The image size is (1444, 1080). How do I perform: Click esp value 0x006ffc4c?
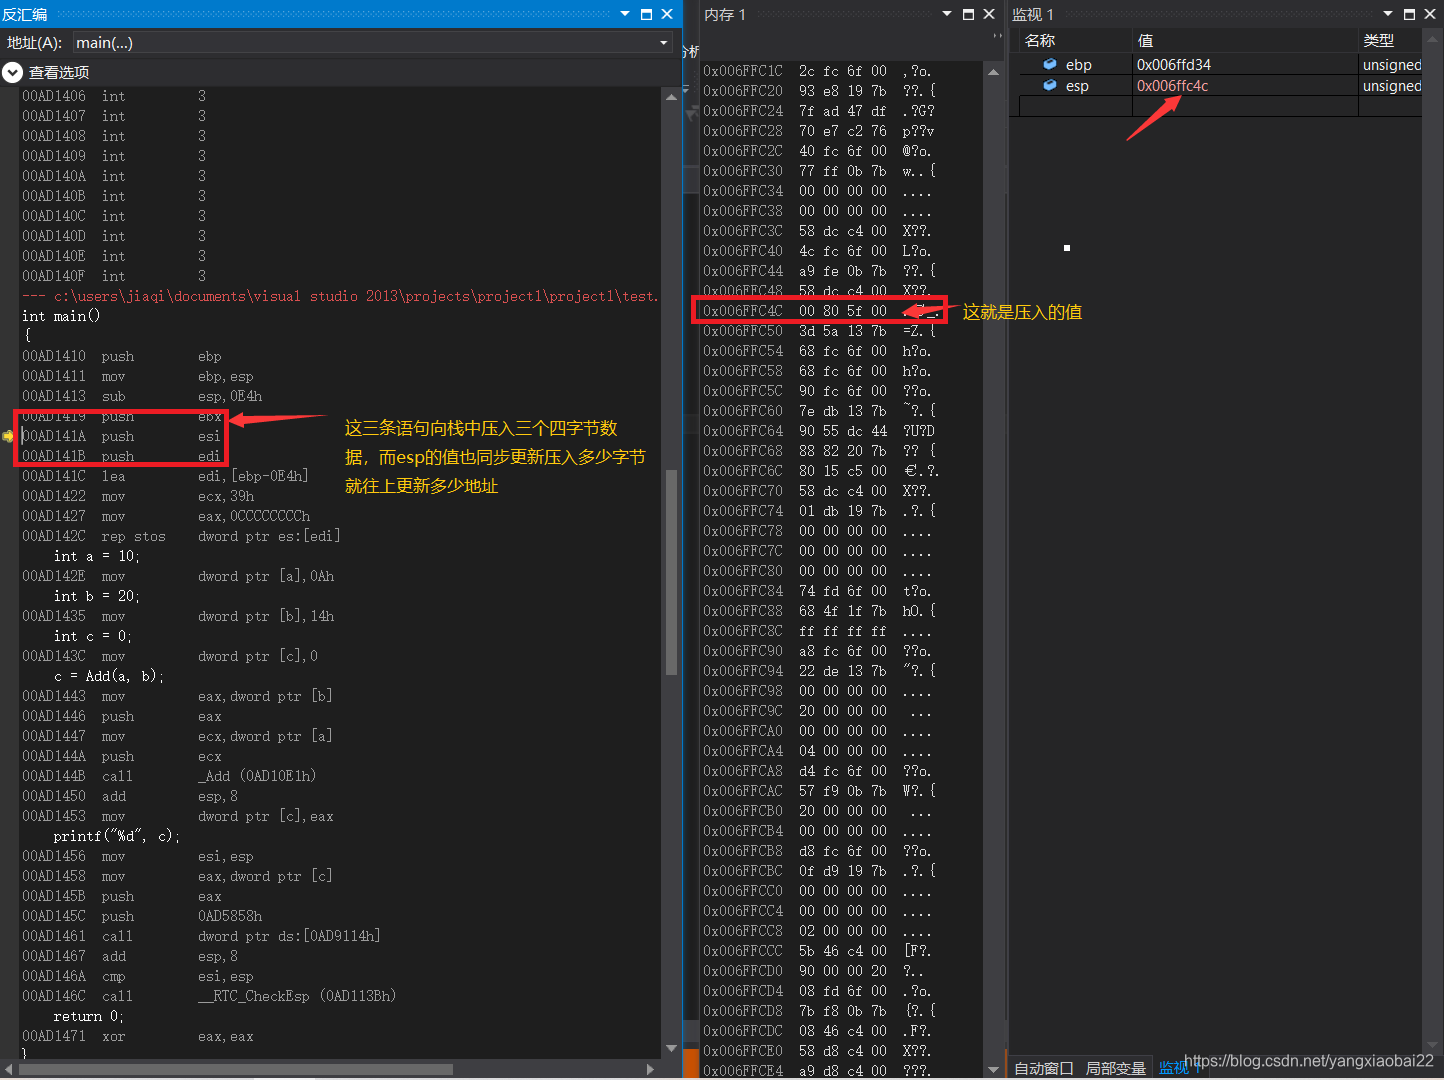[x=1172, y=85]
